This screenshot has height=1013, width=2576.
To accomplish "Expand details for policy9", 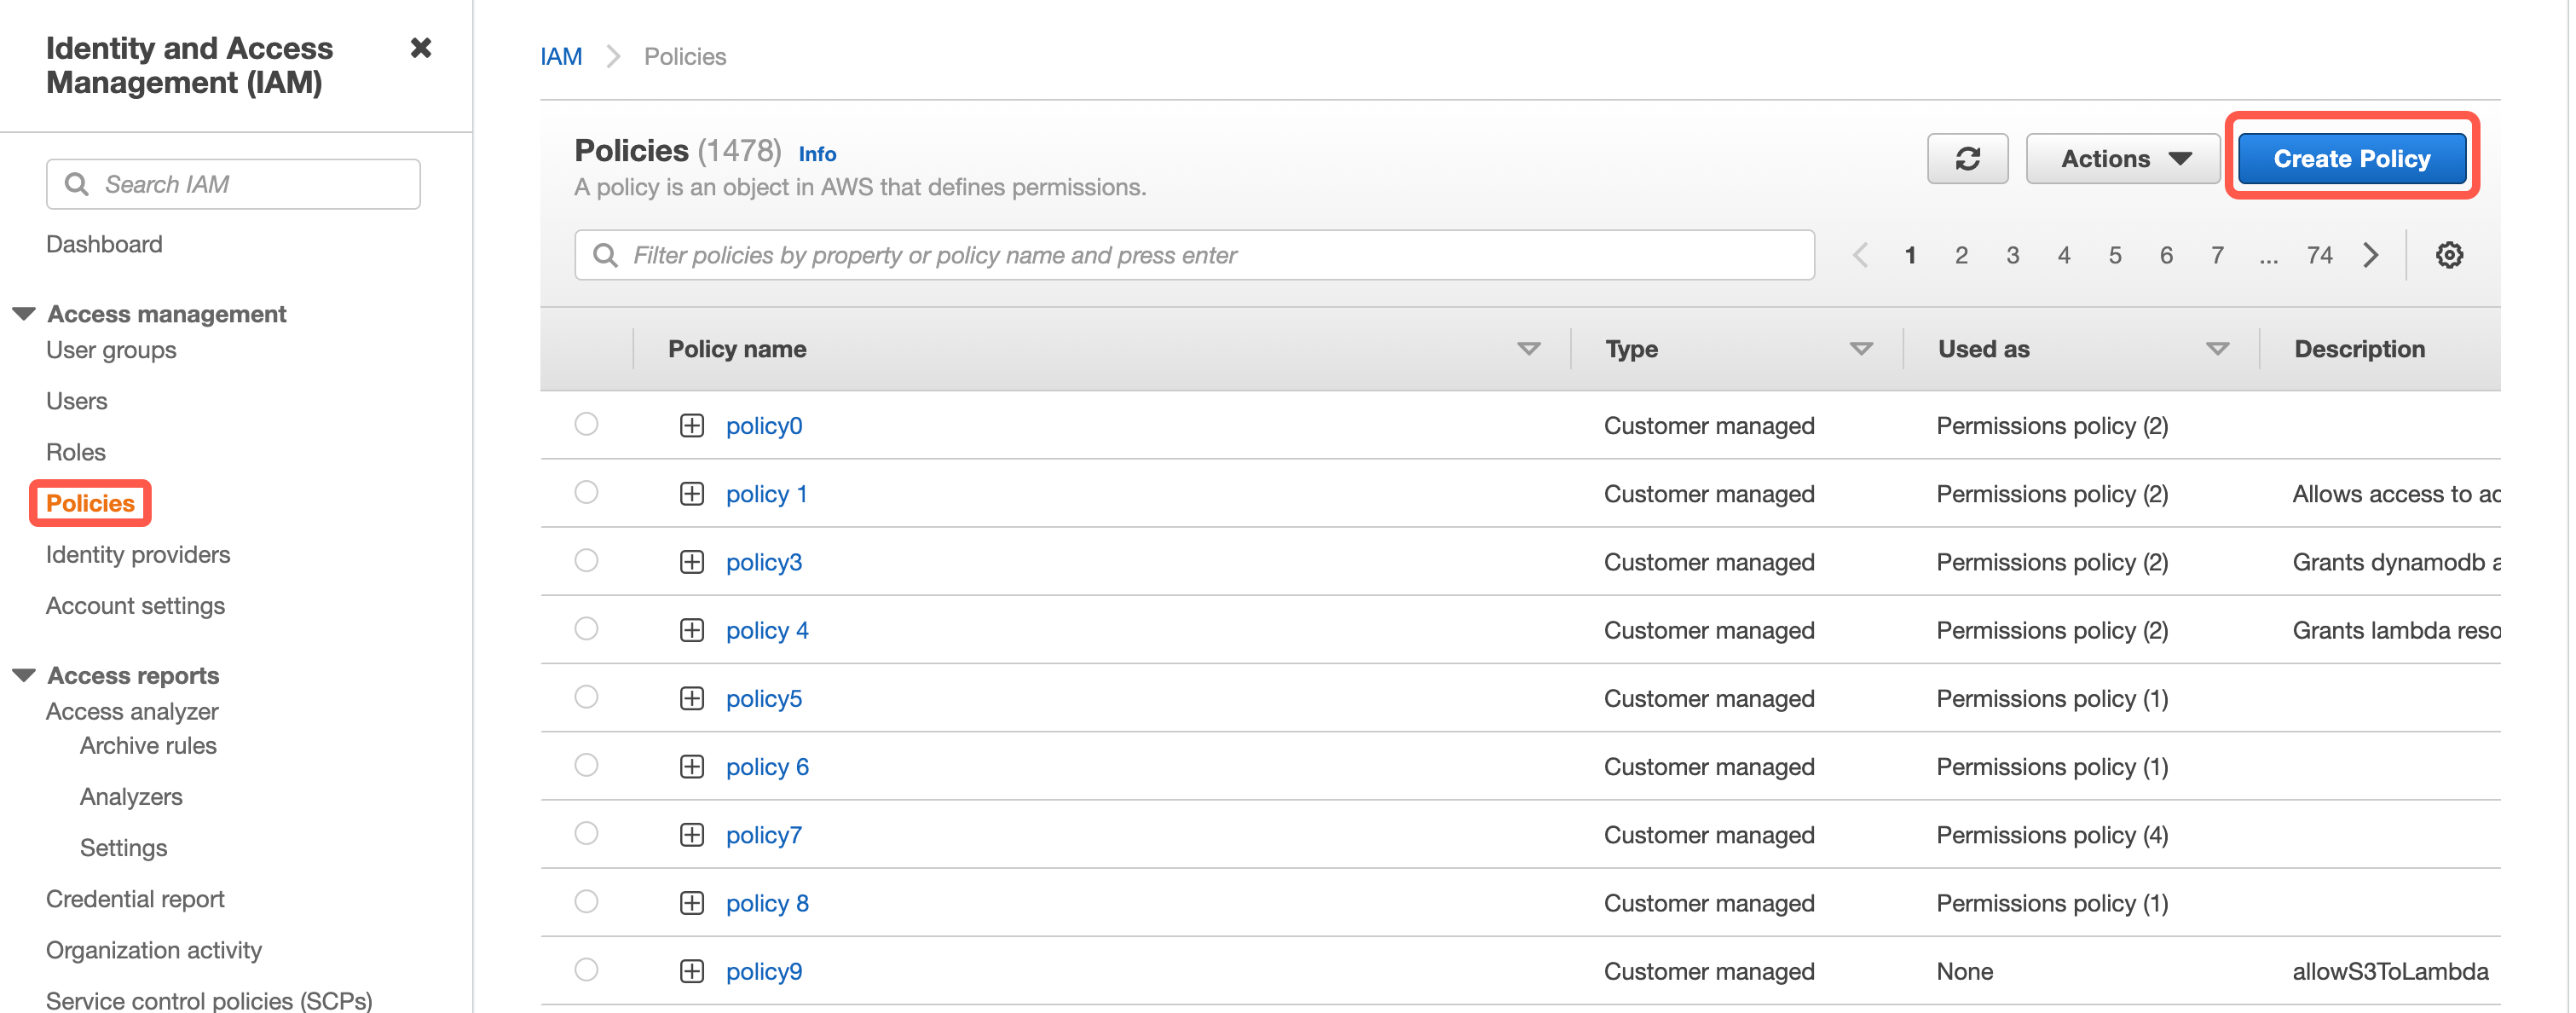I will point(692,971).
